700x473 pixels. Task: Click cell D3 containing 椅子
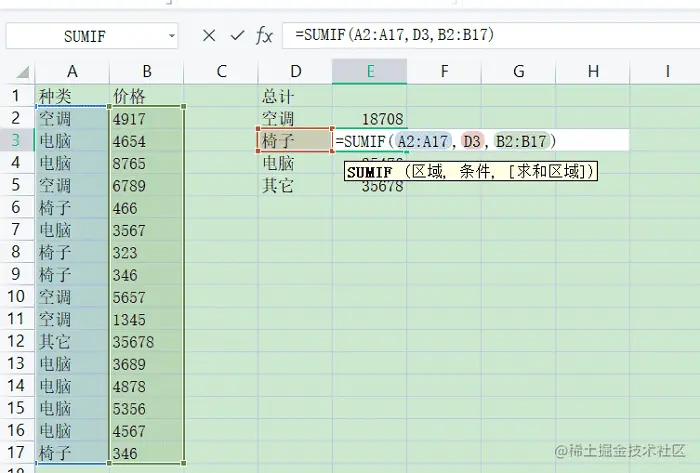pyautogui.click(x=295, y=141)
